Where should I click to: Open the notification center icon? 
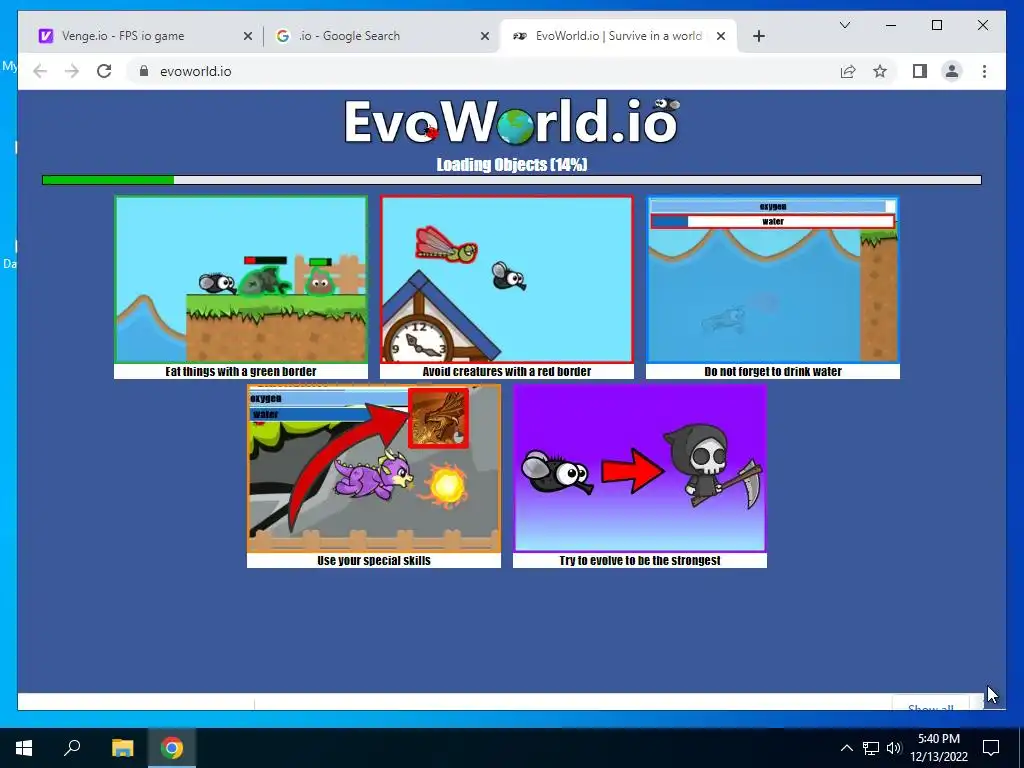(991, 748)
